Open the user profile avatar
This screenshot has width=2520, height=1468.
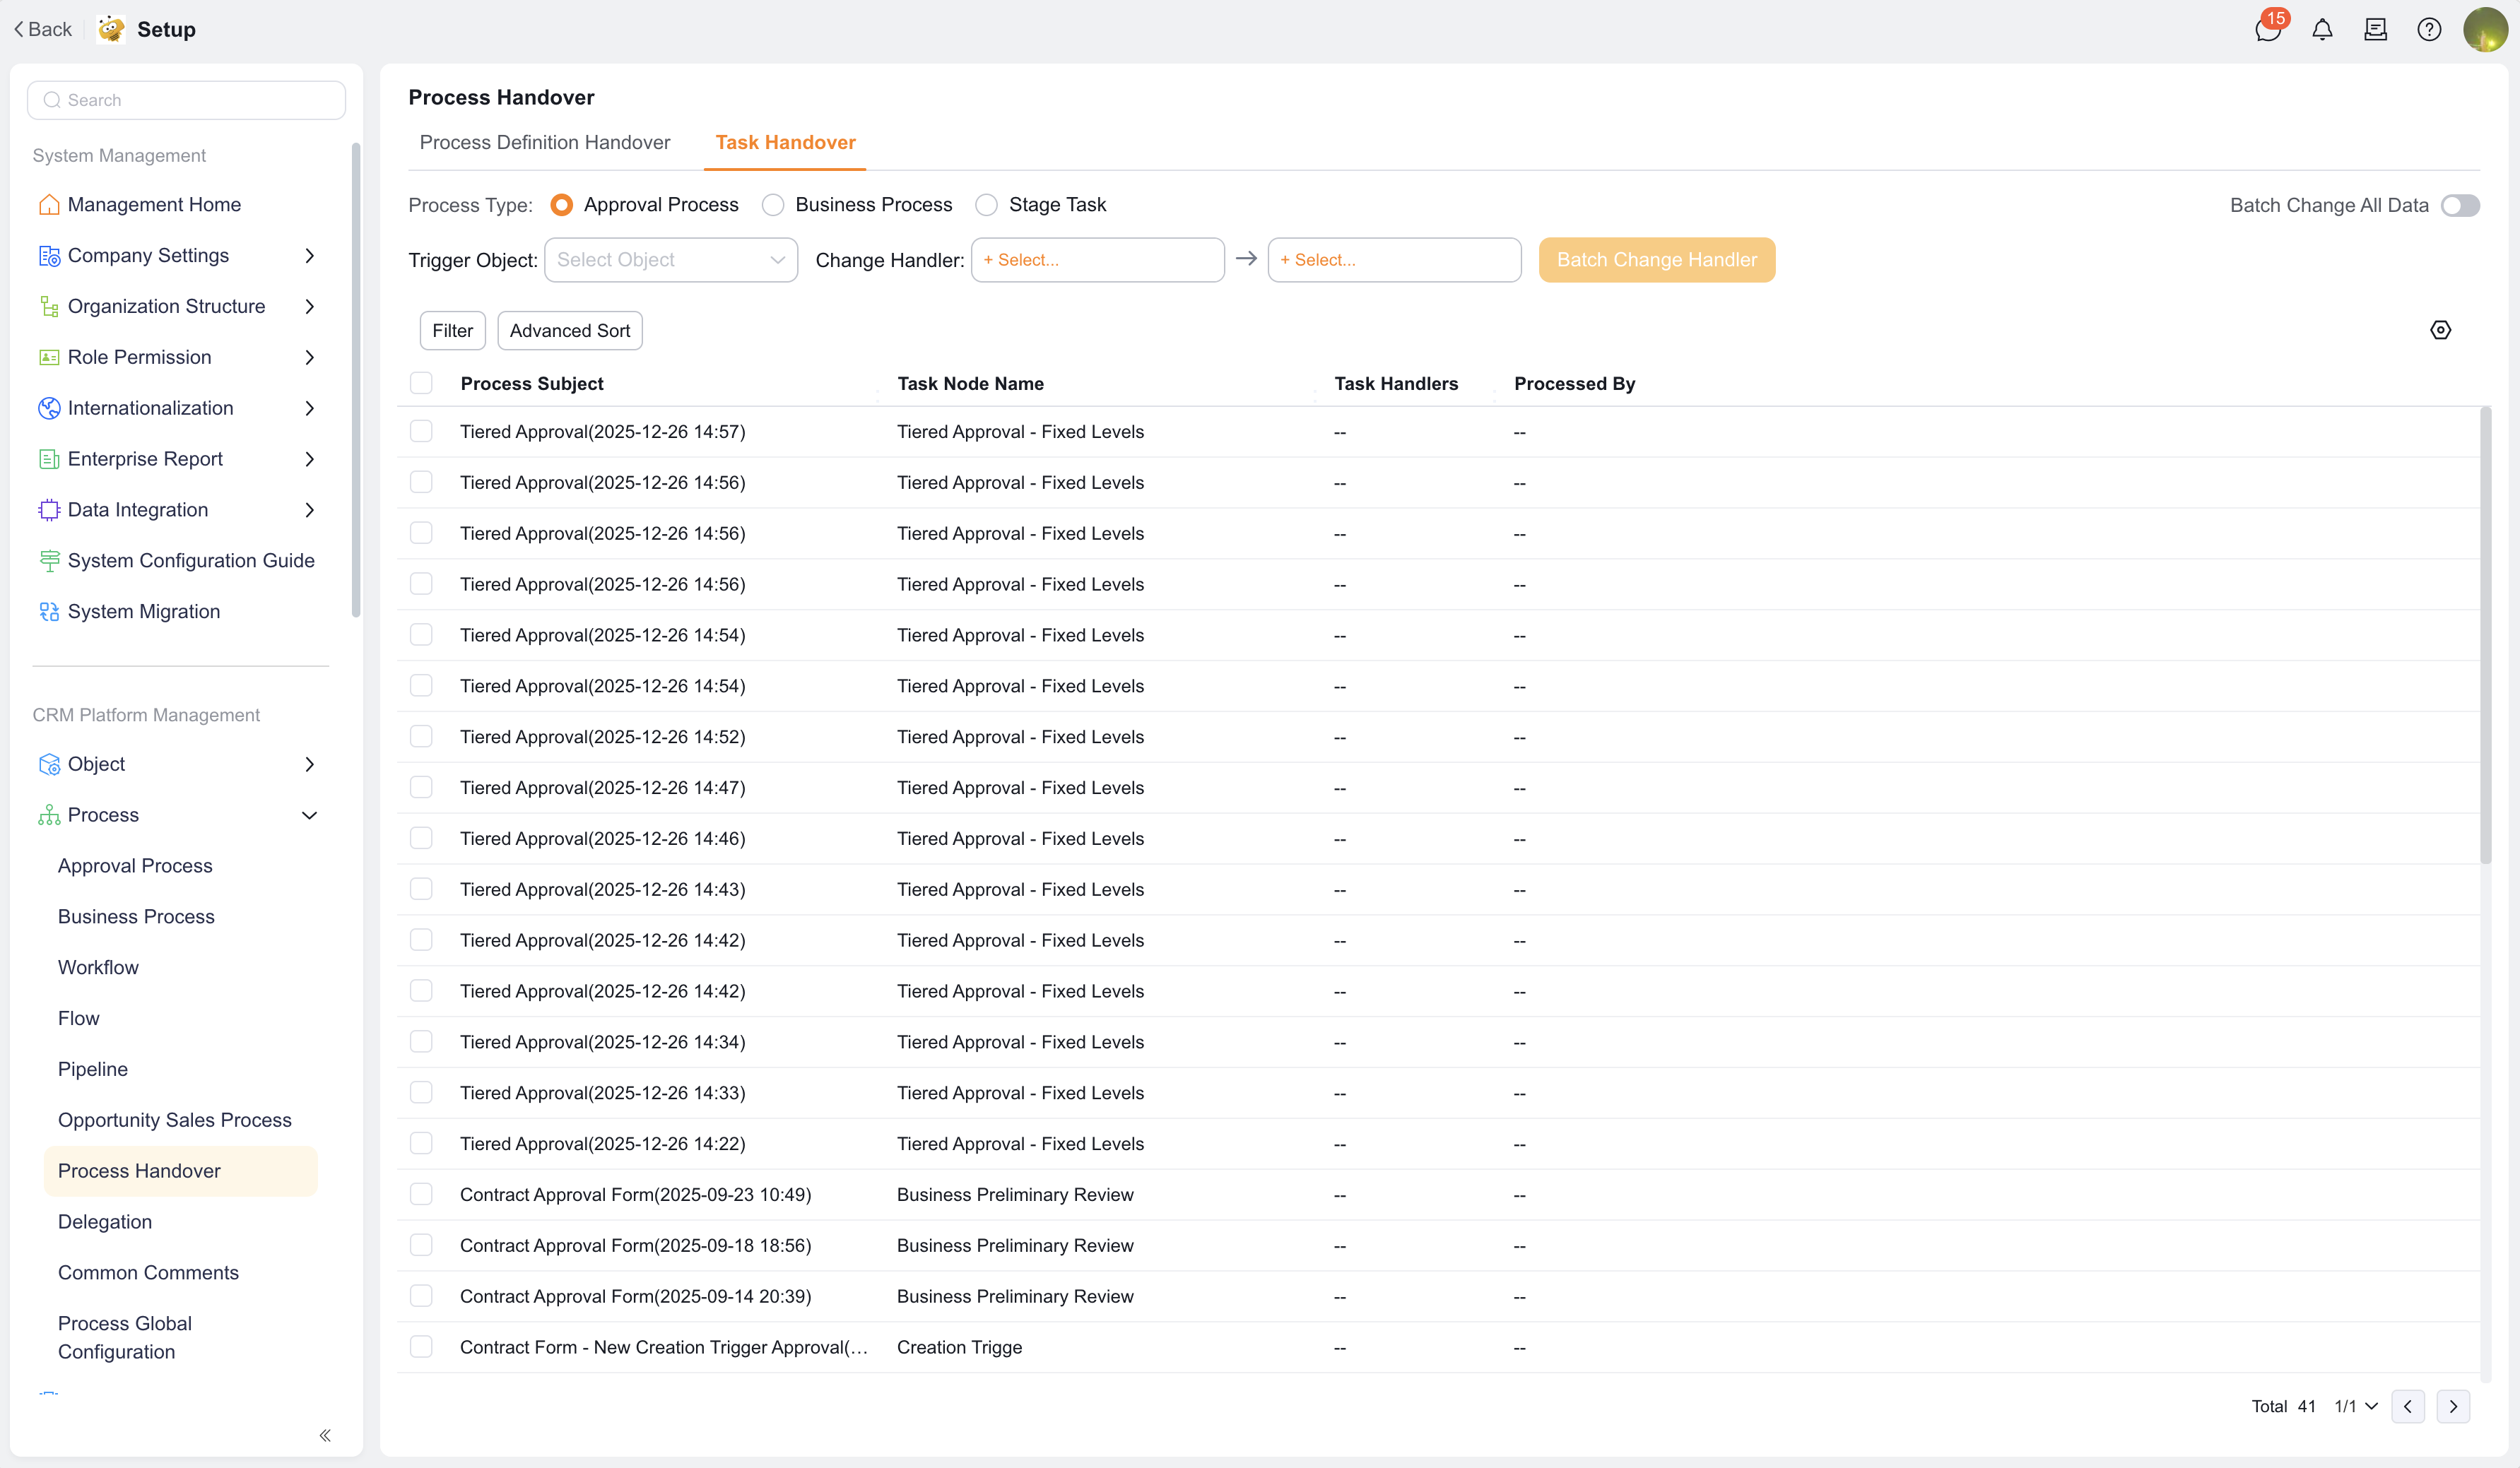click(x=2484, y=29)
